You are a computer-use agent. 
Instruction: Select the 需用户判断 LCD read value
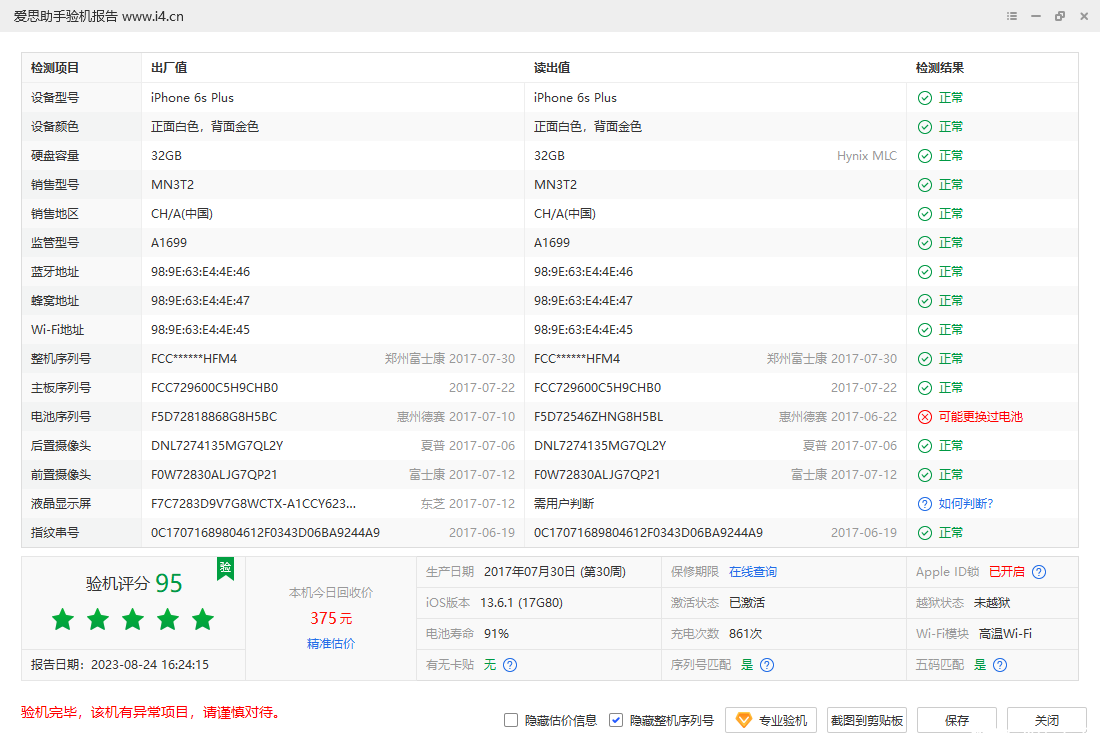(x=564, y=504)
